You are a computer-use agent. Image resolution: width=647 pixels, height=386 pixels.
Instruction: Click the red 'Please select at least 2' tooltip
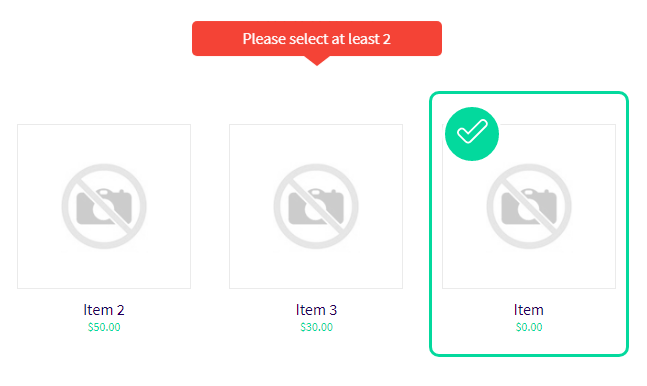point(317,38)
